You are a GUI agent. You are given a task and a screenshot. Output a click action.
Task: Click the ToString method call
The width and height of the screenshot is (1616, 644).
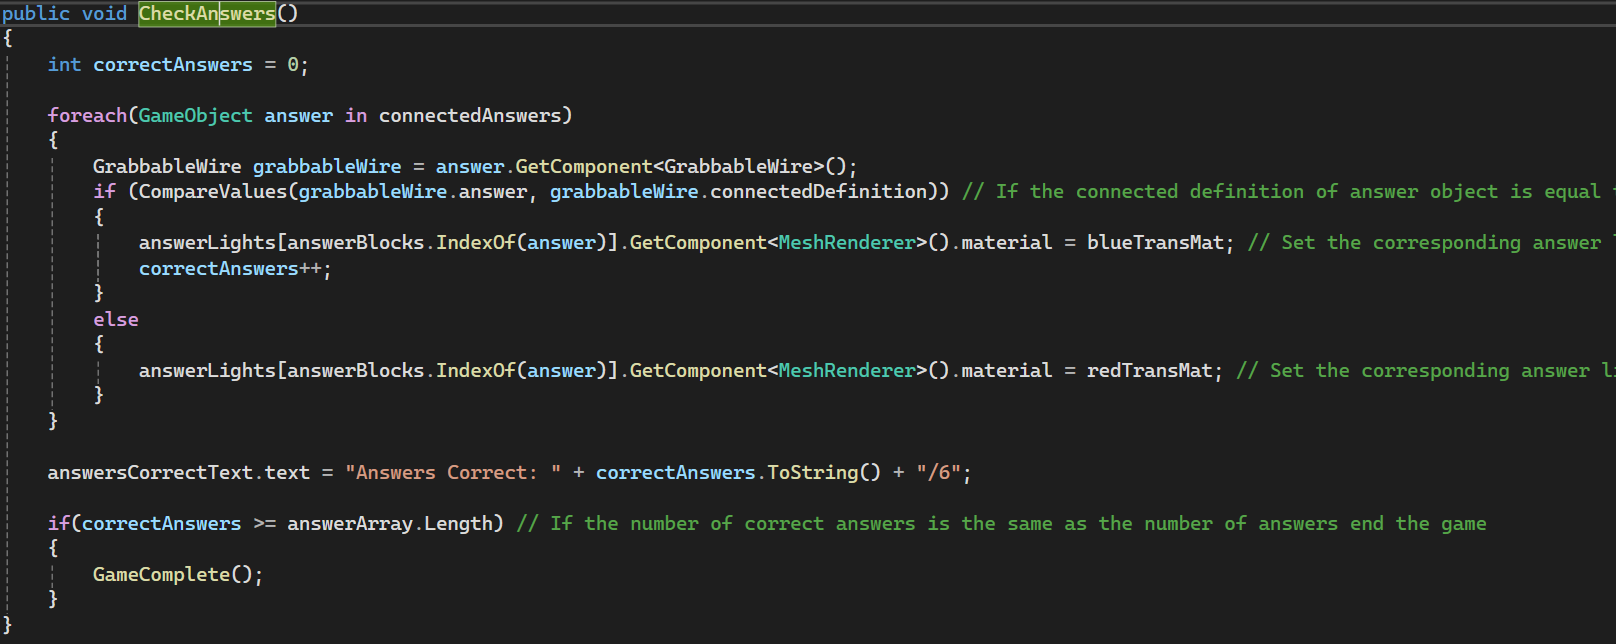pyautogui.click(x=812, y=473)
